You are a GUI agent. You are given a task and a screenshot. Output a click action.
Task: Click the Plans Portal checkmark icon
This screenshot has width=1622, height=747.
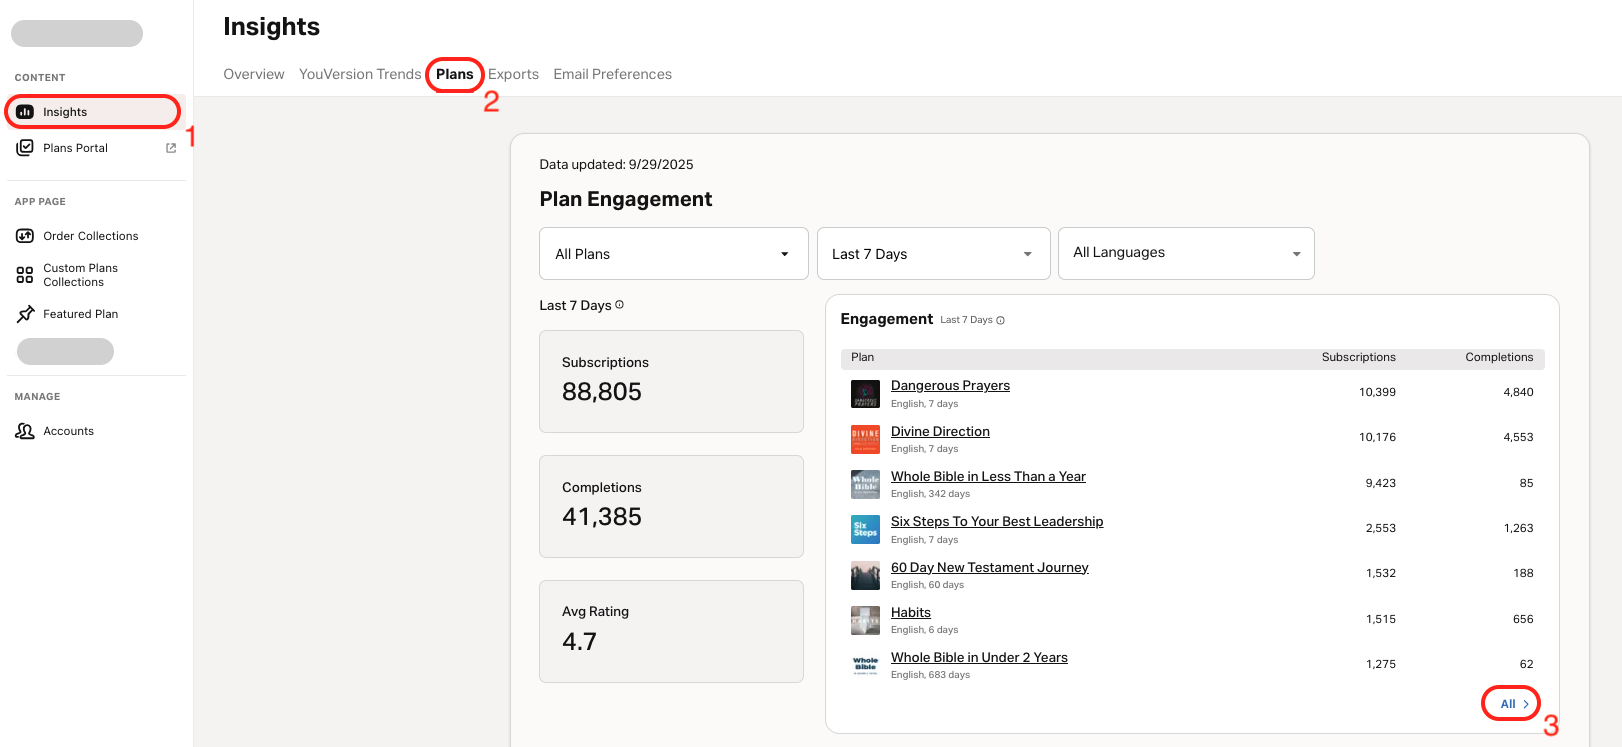pos(25,148)
